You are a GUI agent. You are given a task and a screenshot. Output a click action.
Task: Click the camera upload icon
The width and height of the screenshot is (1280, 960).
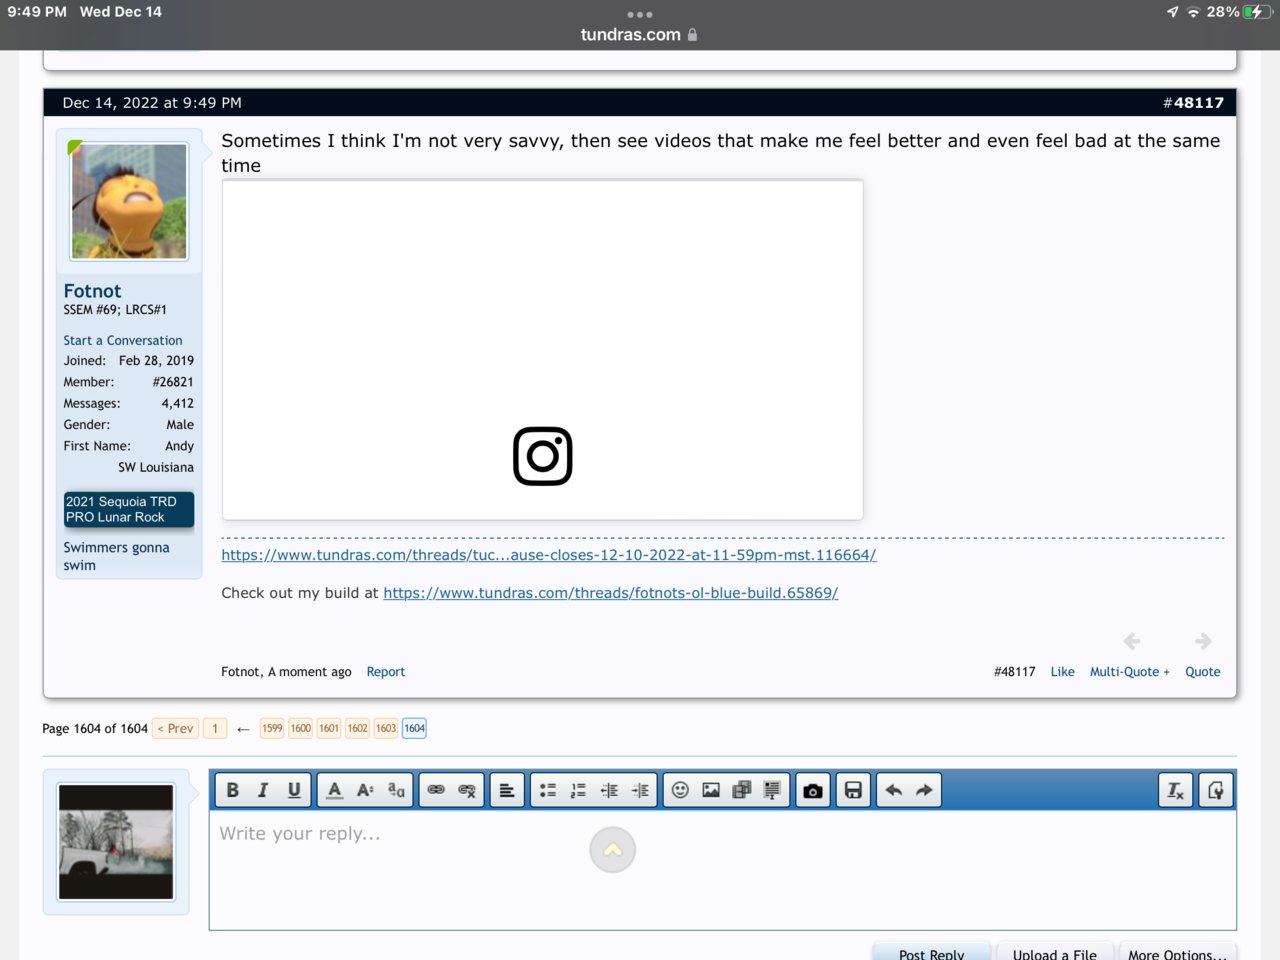tap(813, 790)
